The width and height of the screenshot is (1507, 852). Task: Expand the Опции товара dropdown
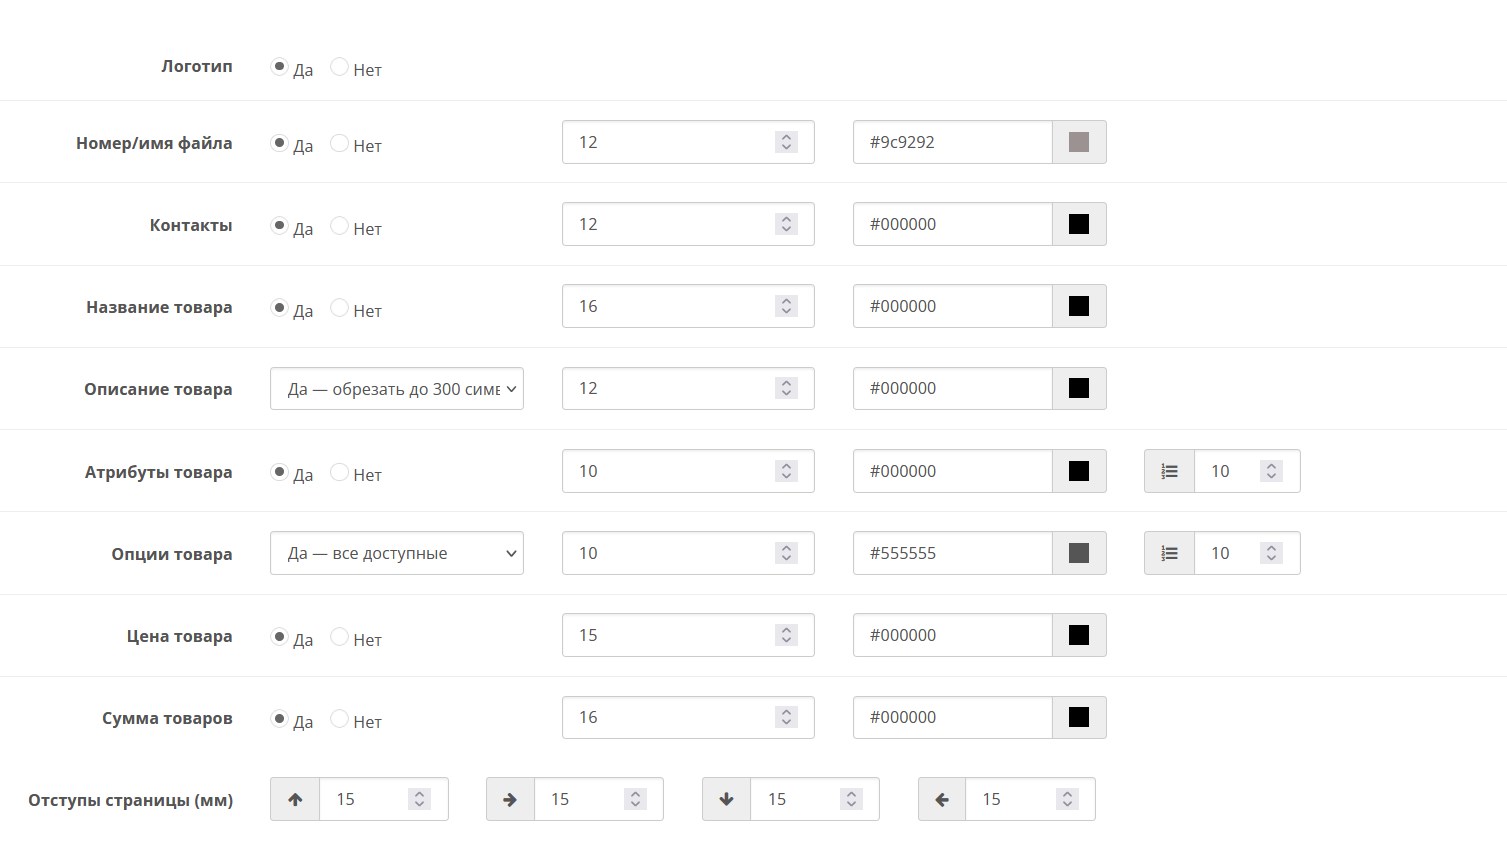click(x=397, y=553)
